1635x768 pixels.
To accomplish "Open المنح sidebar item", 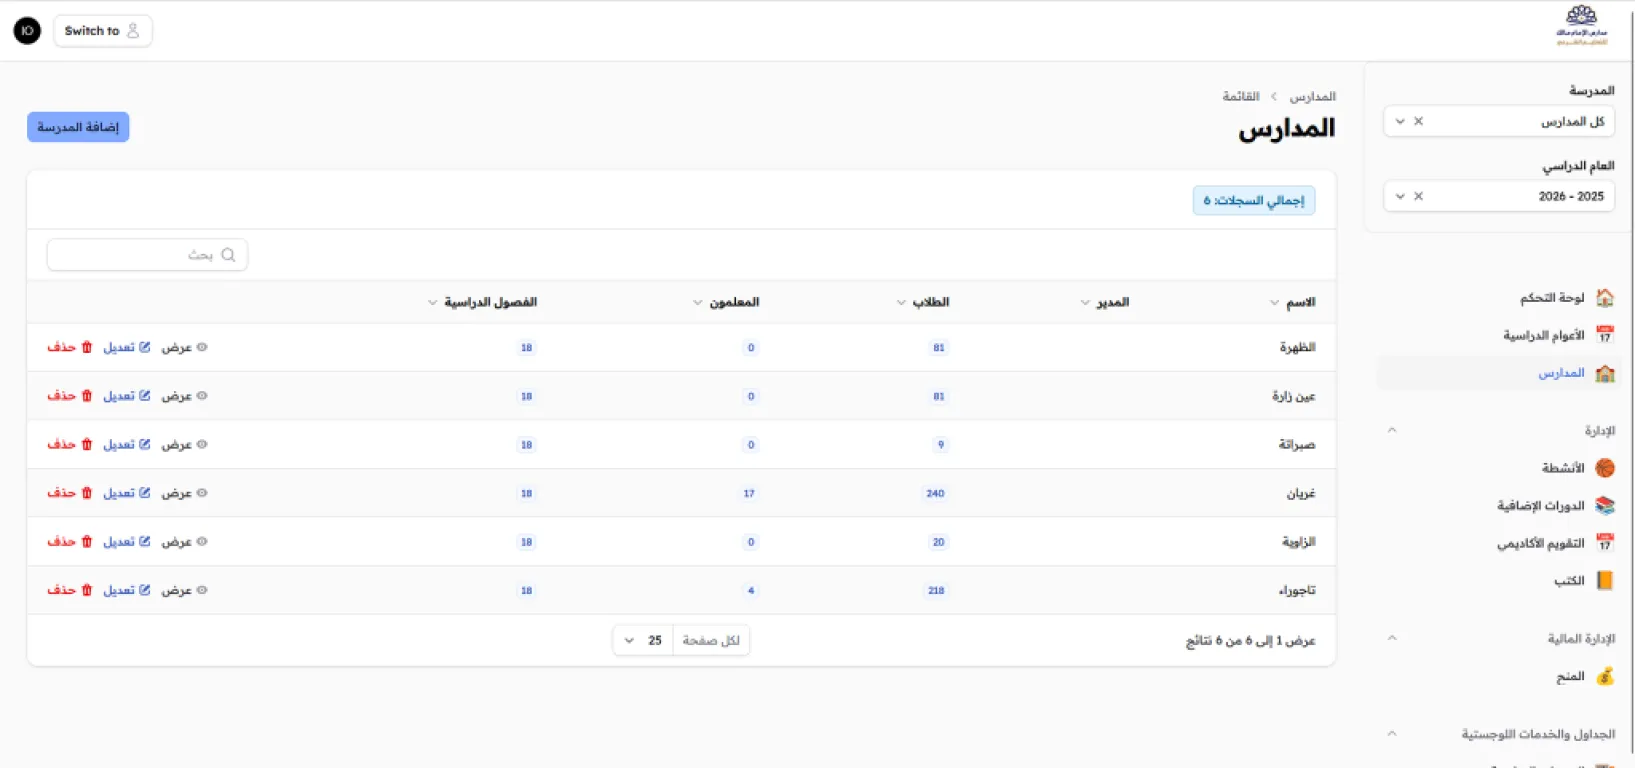I will [x=1499, y=677].
